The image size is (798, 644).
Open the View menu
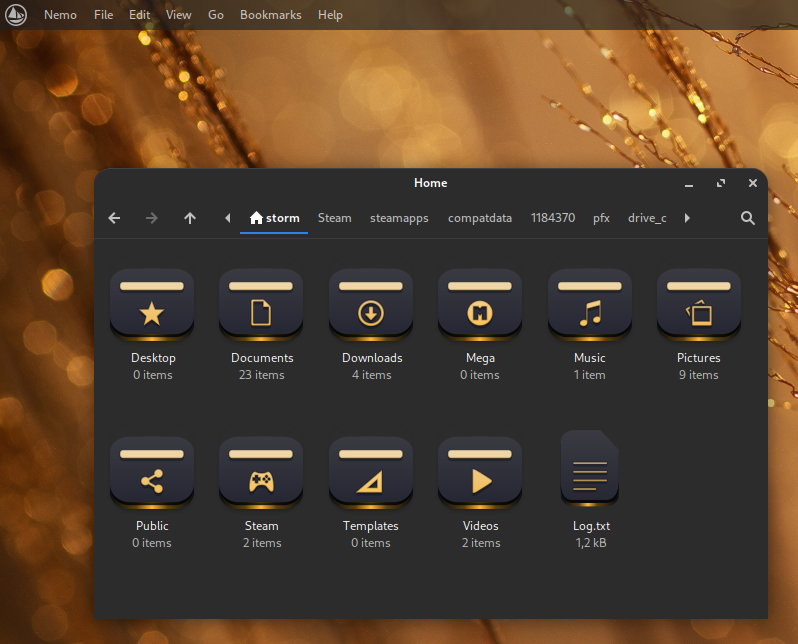coord(179,15)
